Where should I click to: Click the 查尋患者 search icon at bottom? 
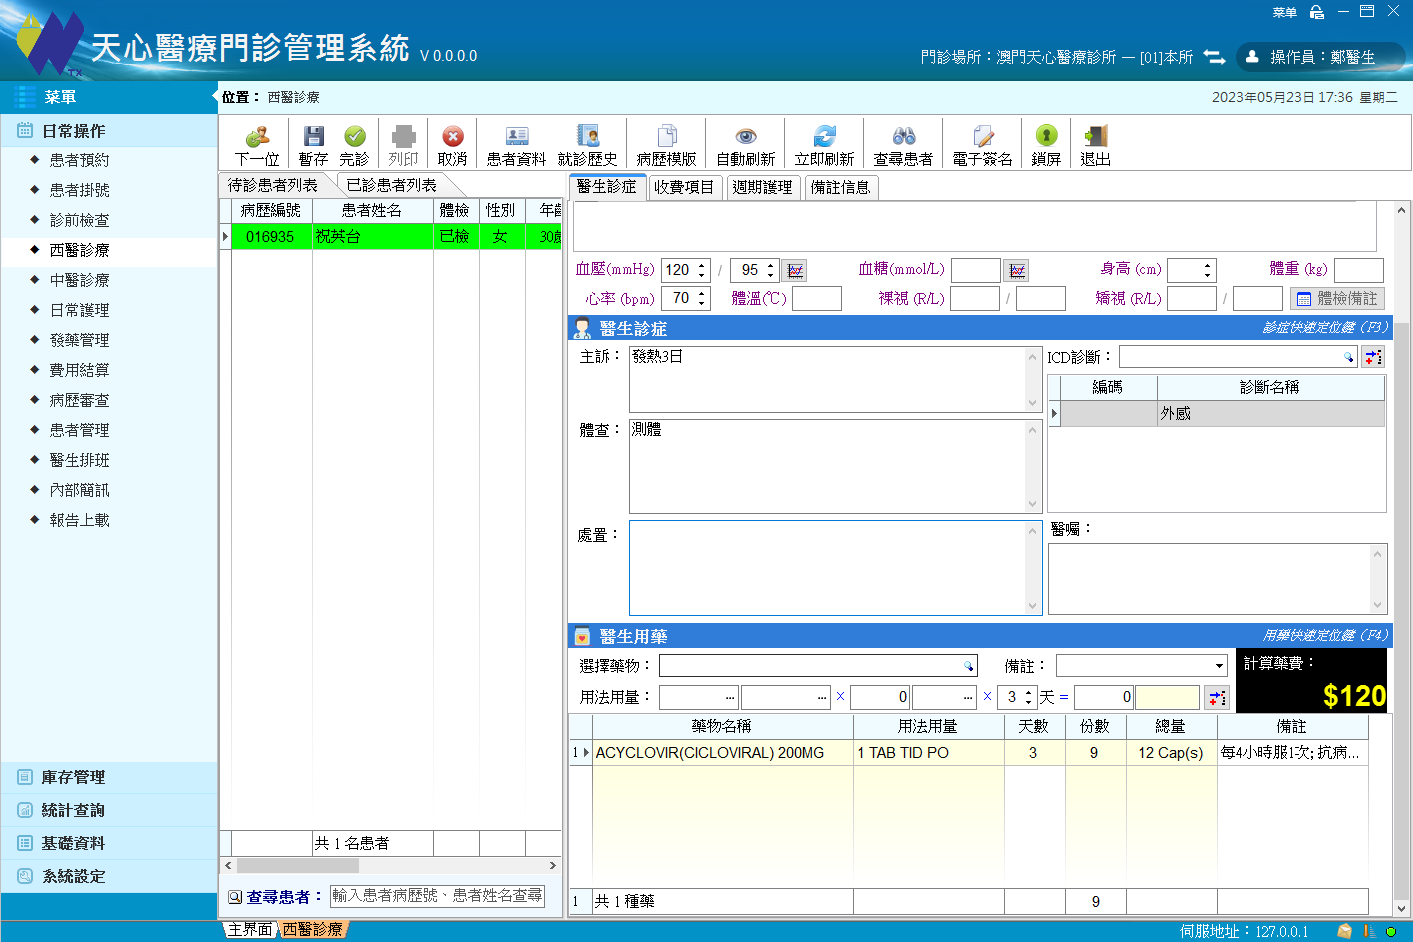[x=235, y=897]
